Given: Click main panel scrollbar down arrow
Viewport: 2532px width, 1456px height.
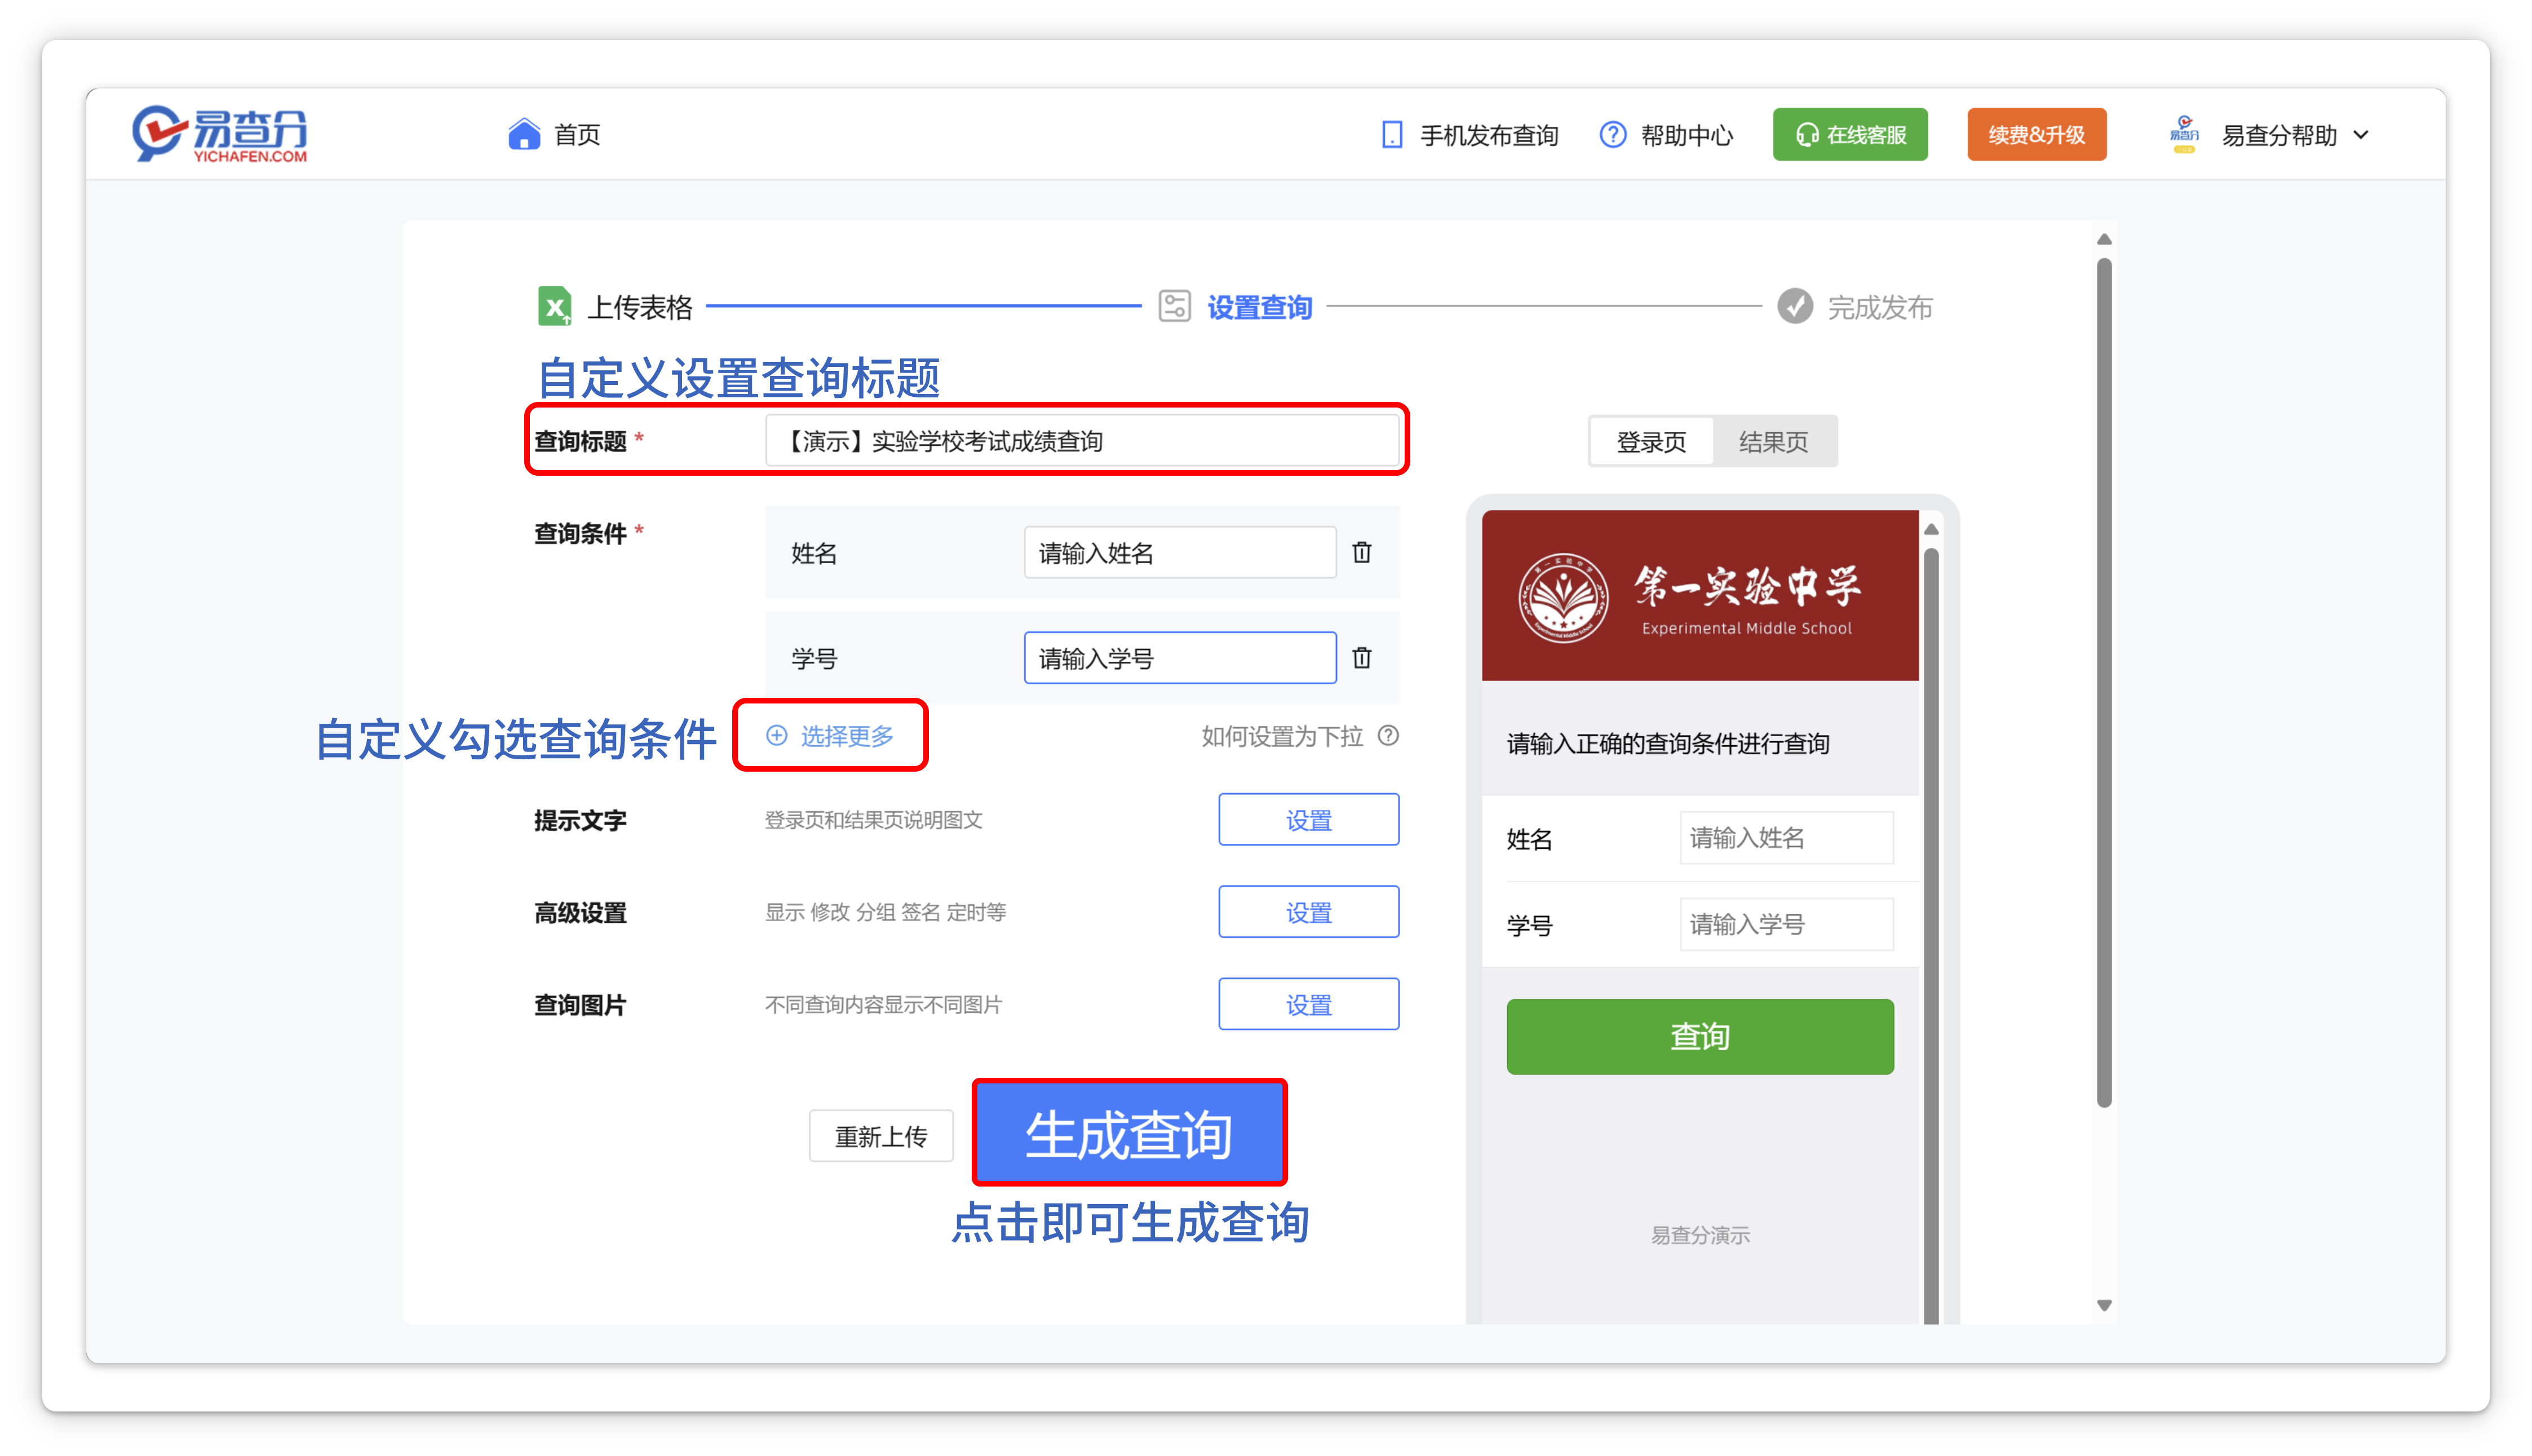Looking at the screenshot, I should click(2104, 1305).
